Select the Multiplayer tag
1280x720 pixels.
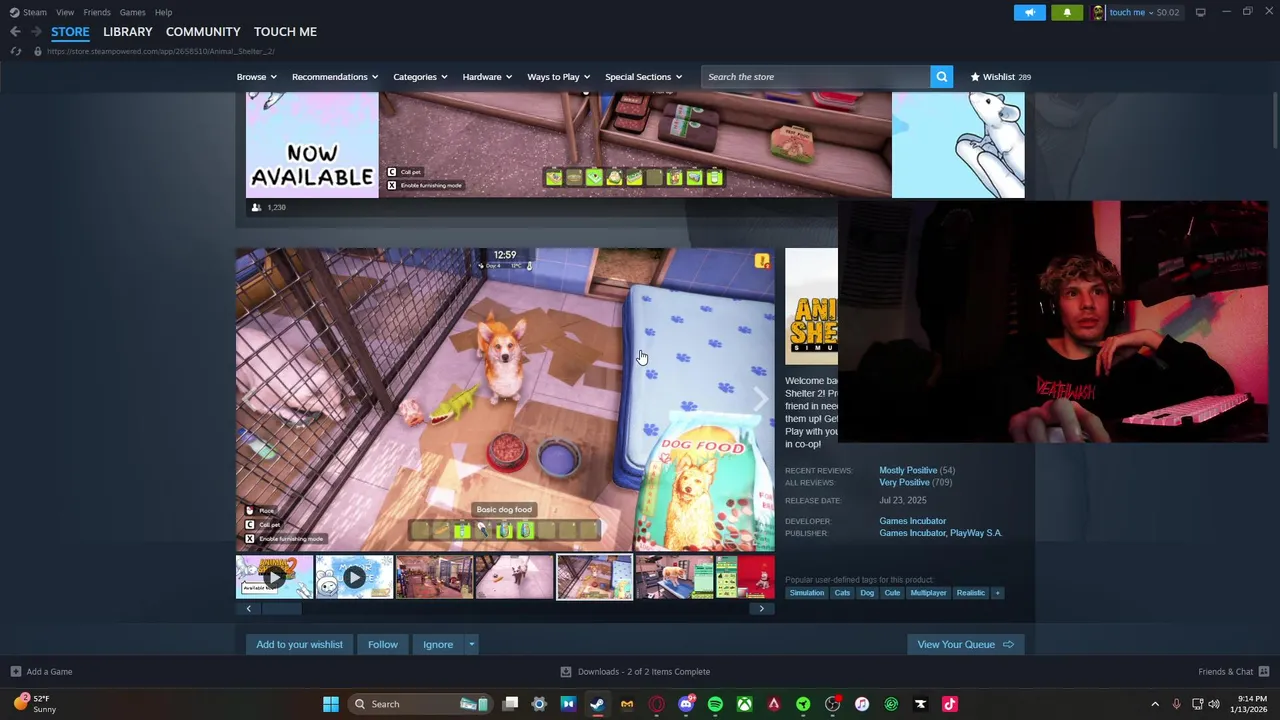click(x=928, y=593)
